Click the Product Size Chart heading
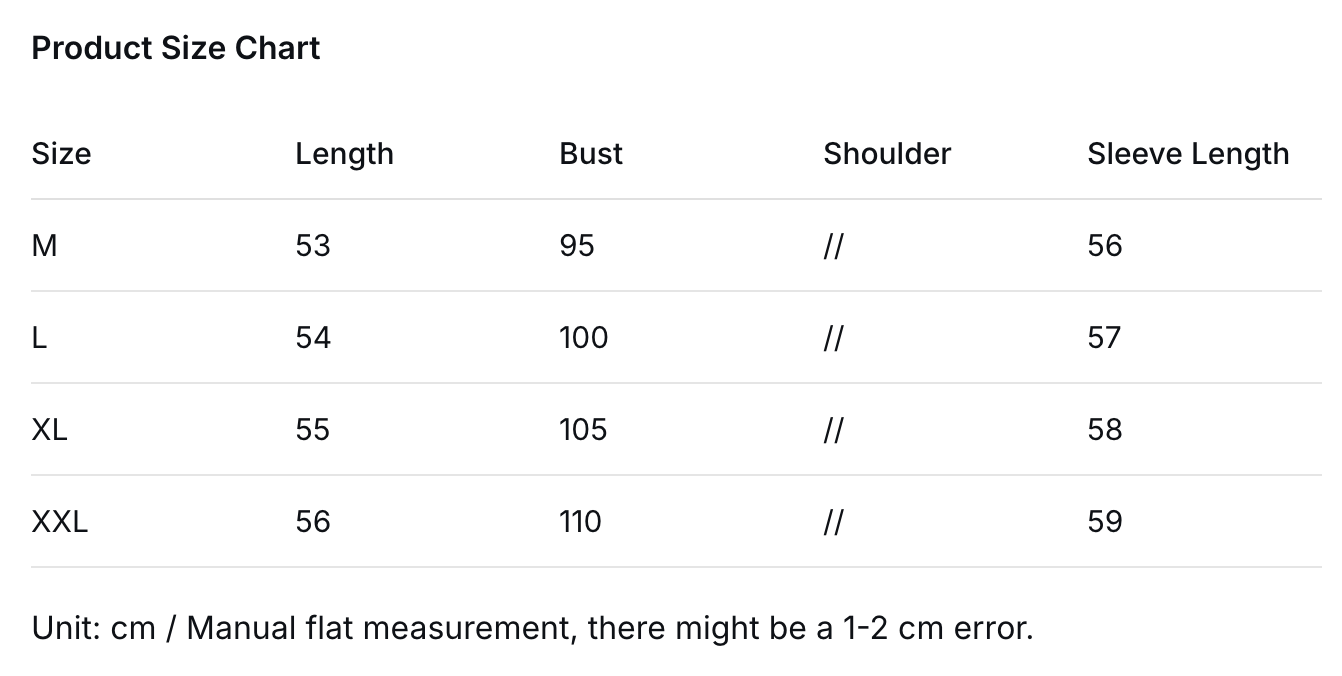The height and width of the screenshot is (676, 1342). (176, 48)
